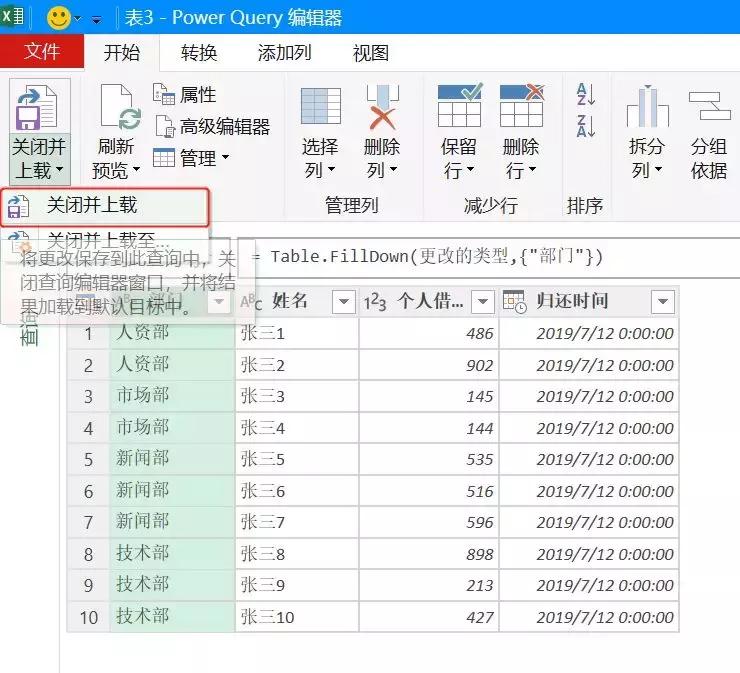Switch to the 开始 ribbon tab
This screenshot has width=740, height=673.
click(x=122, y=52)
